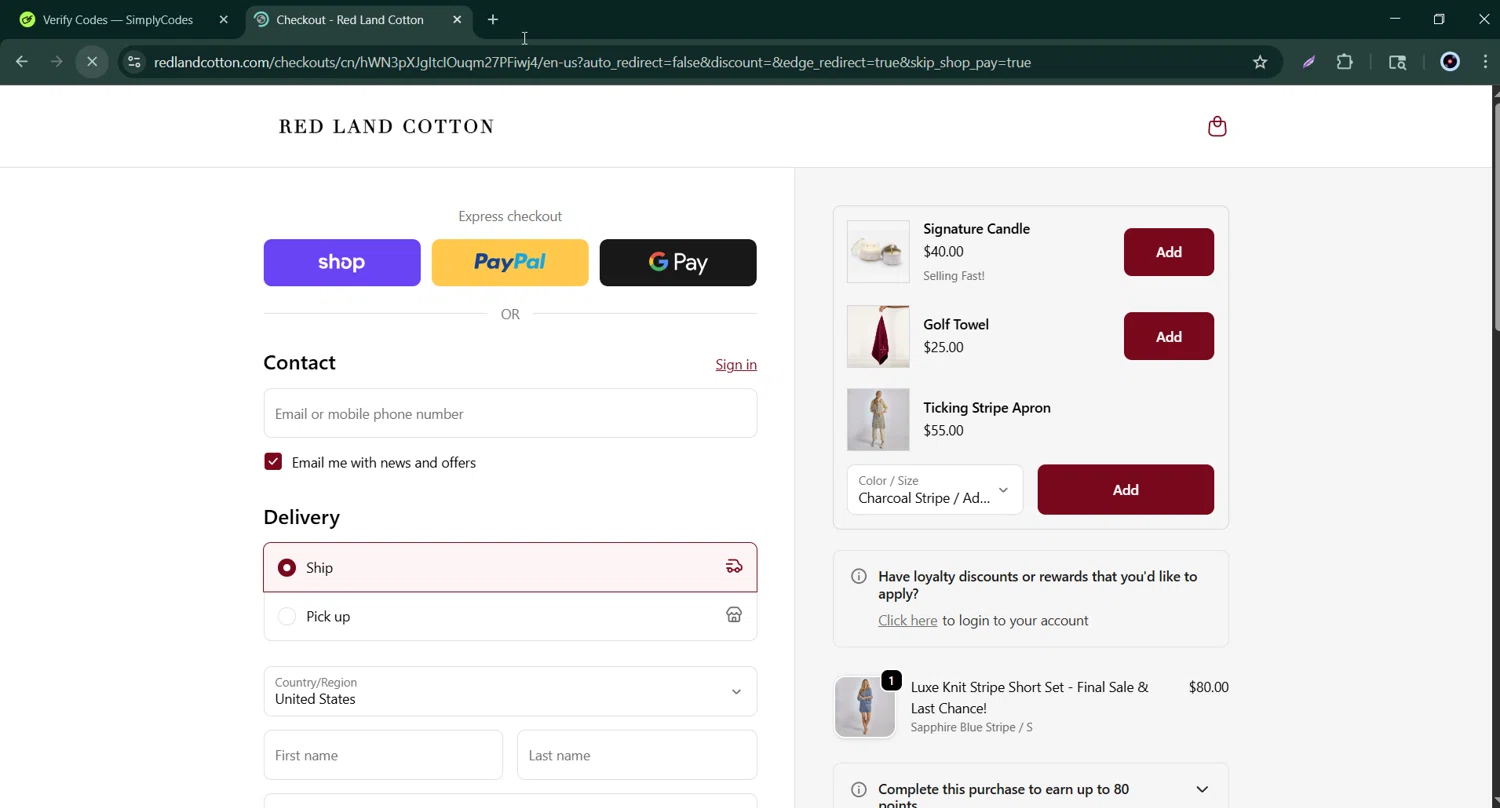Add Ticking Stripe Apron to order

(1126, 489)
